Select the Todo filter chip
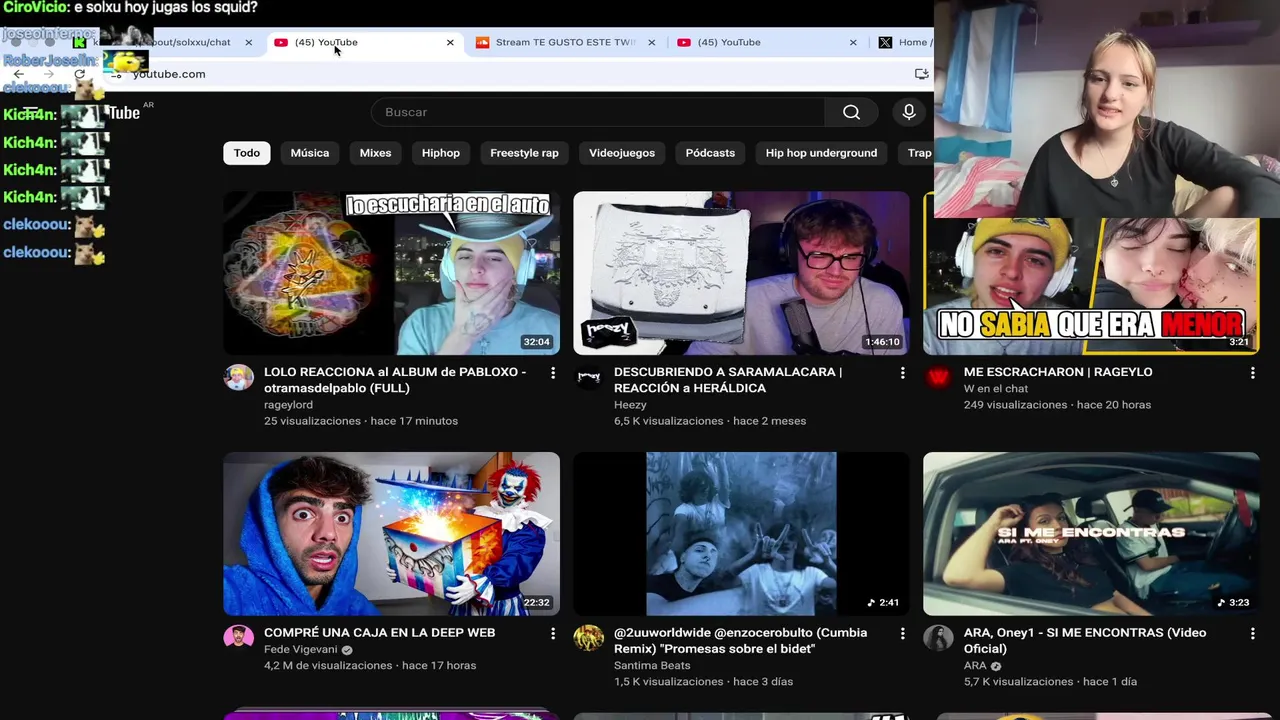Viewport: 1280px width, 720px height. tap(247, 153)
